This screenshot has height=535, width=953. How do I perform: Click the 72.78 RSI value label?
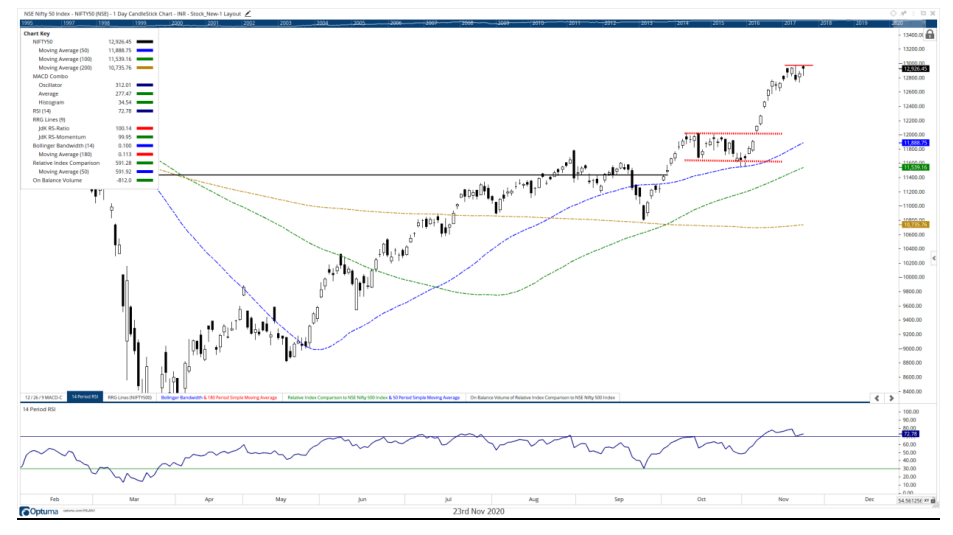point(910,435)
